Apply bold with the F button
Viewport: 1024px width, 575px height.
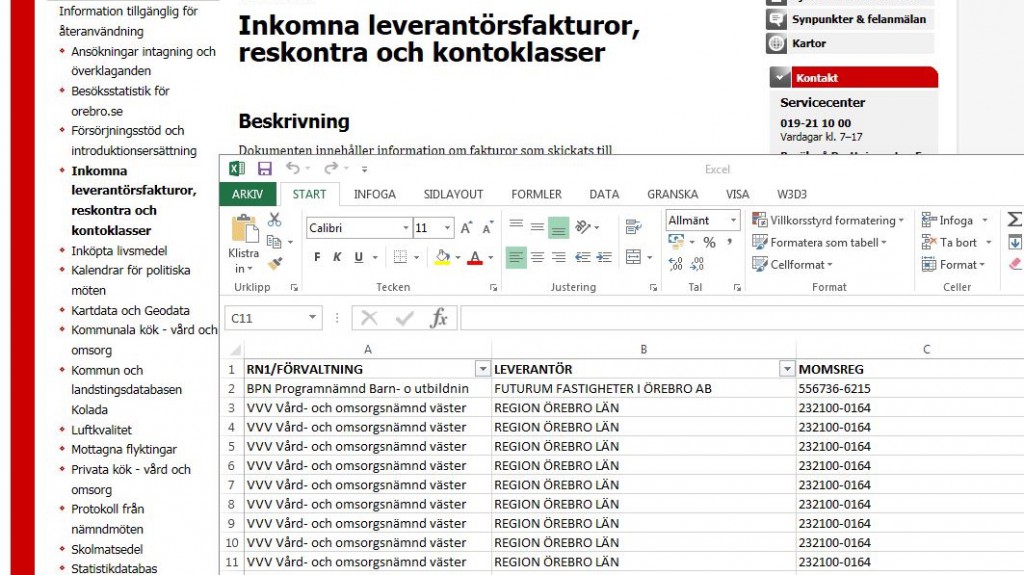pyautogui.click(x=317, y=257)
